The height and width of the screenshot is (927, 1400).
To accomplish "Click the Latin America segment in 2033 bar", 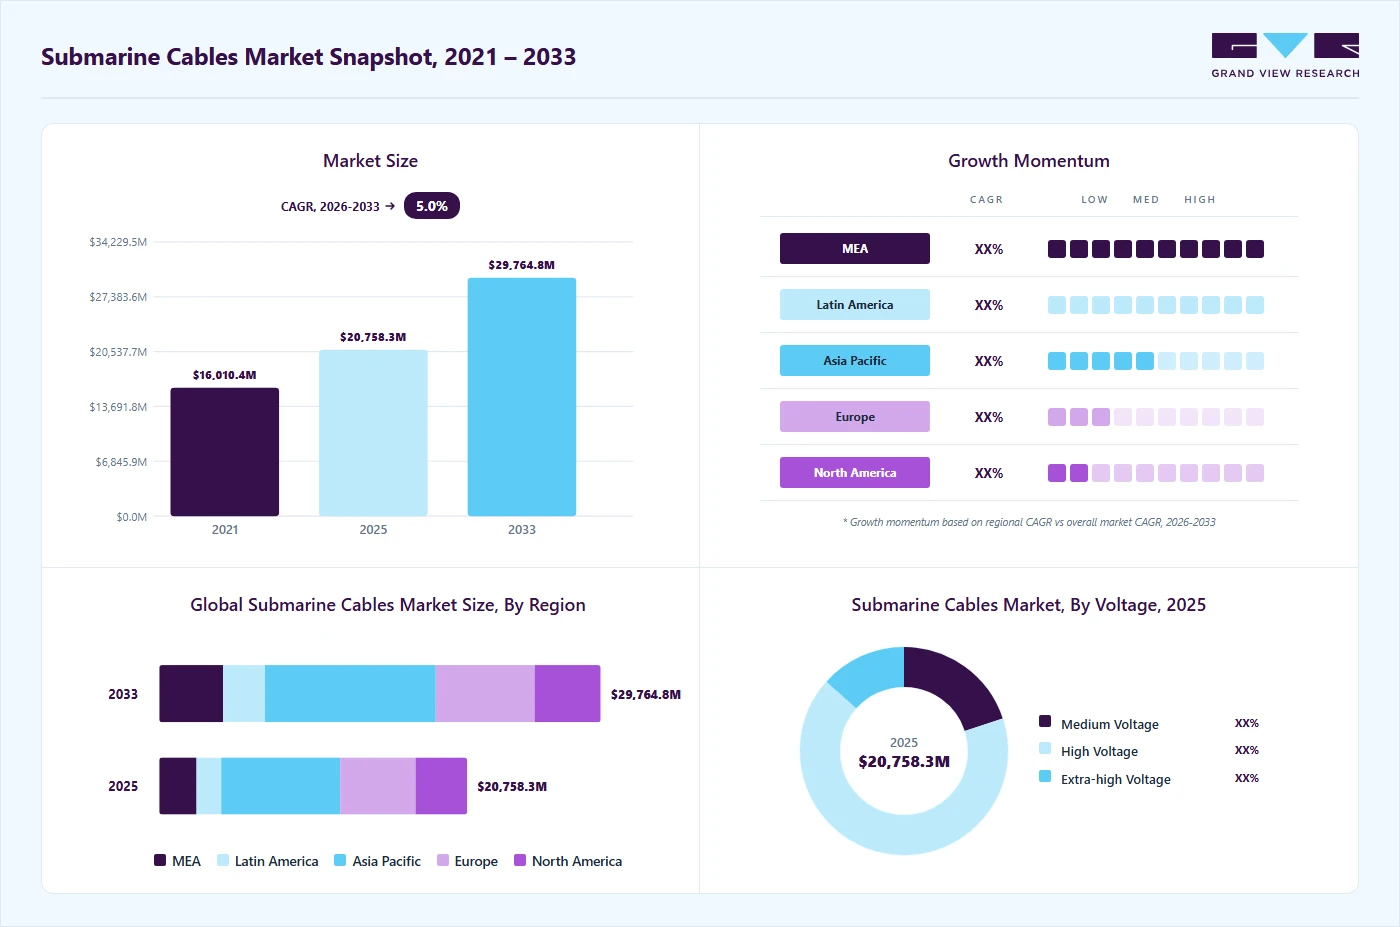I will (244, 693).
